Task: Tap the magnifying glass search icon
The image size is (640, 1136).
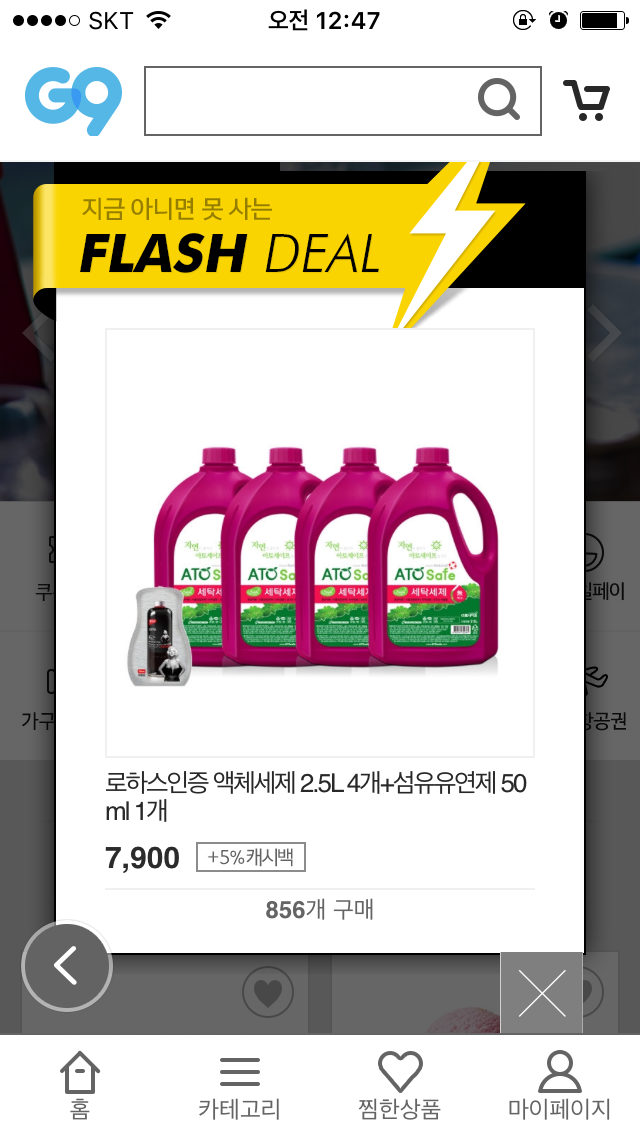Action: click(499, 100)
